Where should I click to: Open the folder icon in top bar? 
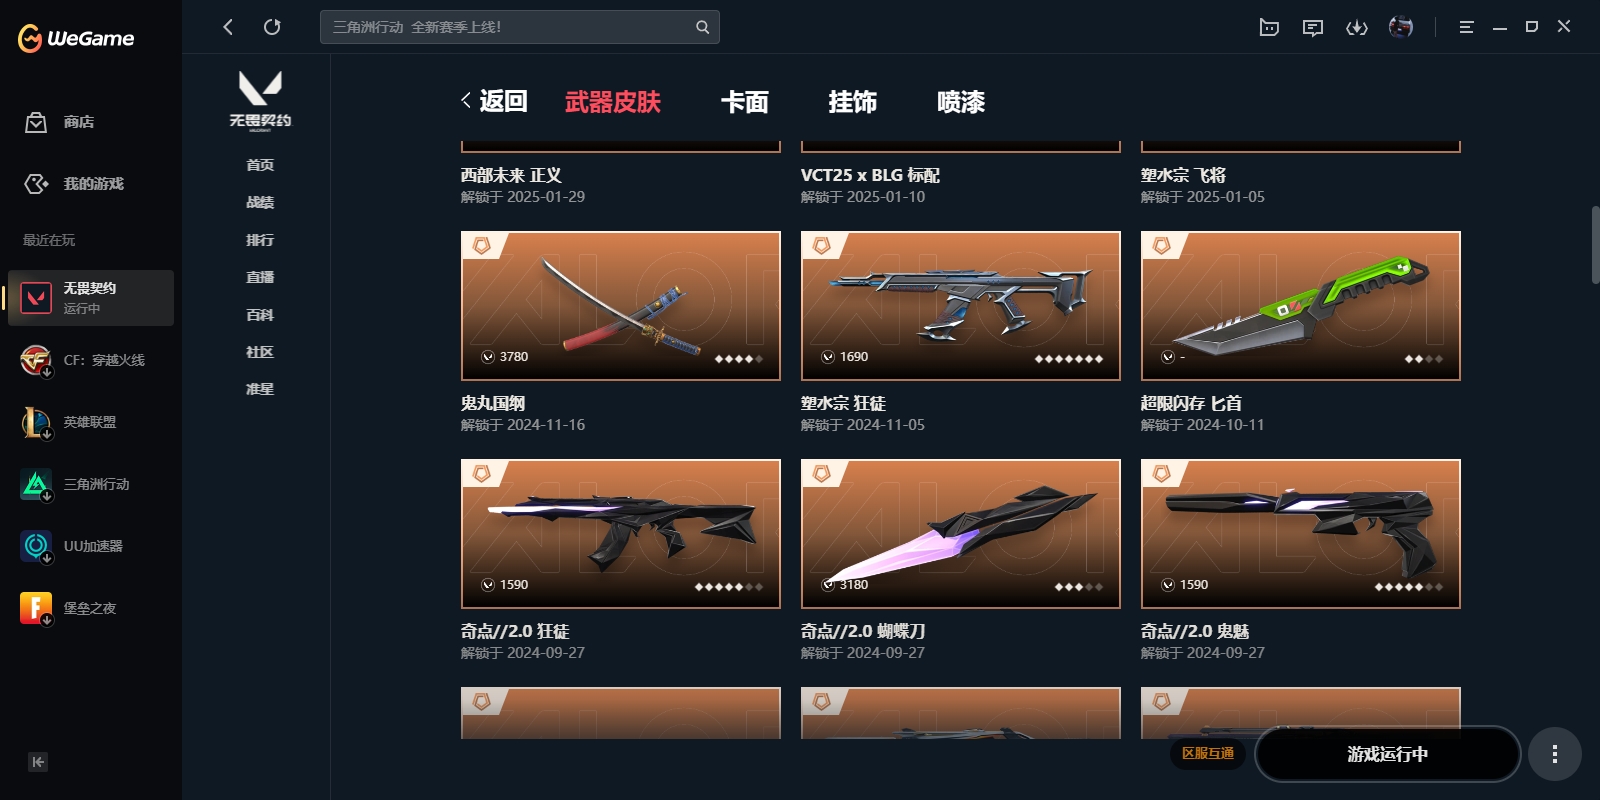(1269, 27)
